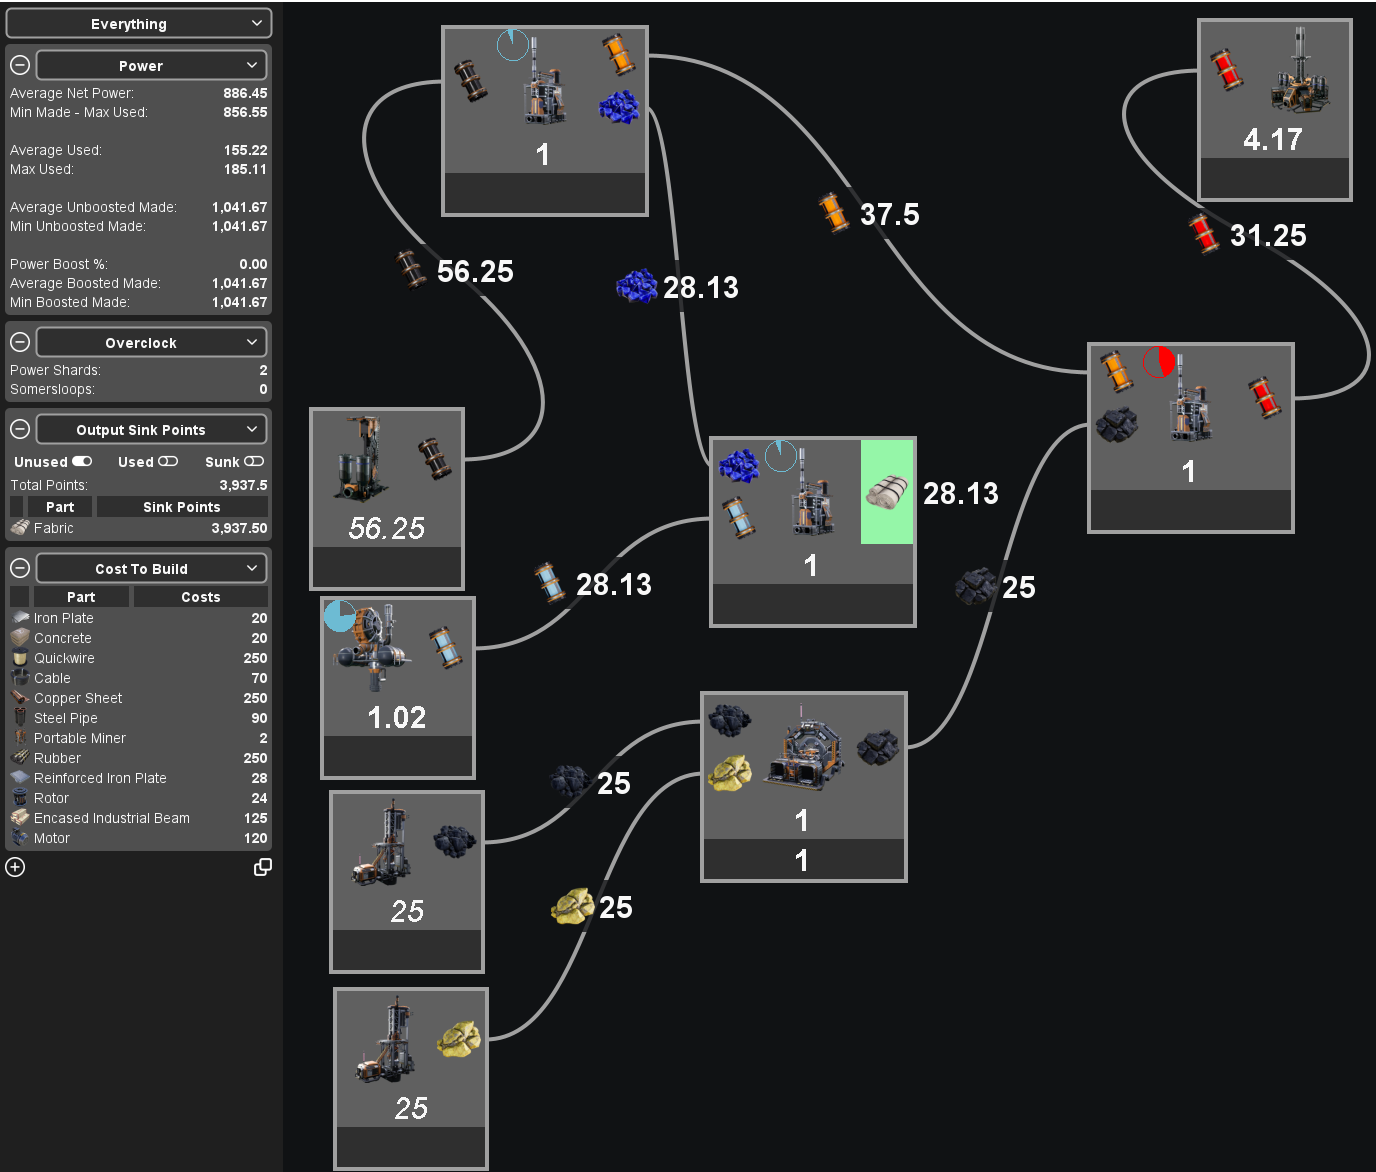This screenshot has height=1172, width=1376.
Task: Collapse the Output Sink Points panel
Action: (x=20, y=429)
